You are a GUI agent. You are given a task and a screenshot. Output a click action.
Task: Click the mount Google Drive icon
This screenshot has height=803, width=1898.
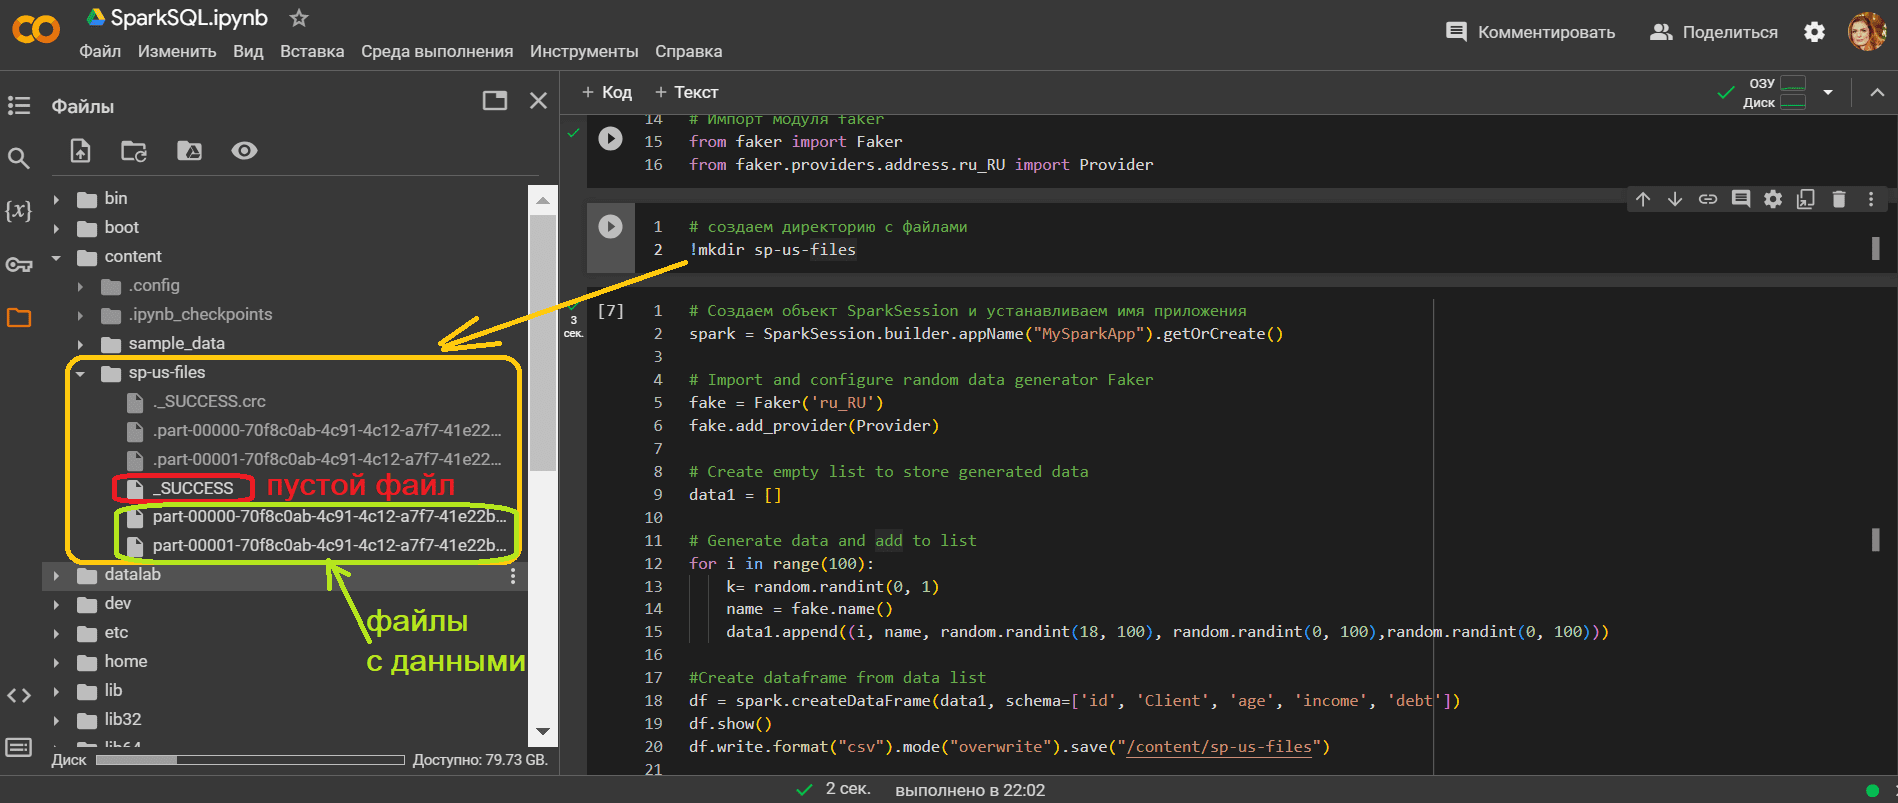[x=189, y=151]
